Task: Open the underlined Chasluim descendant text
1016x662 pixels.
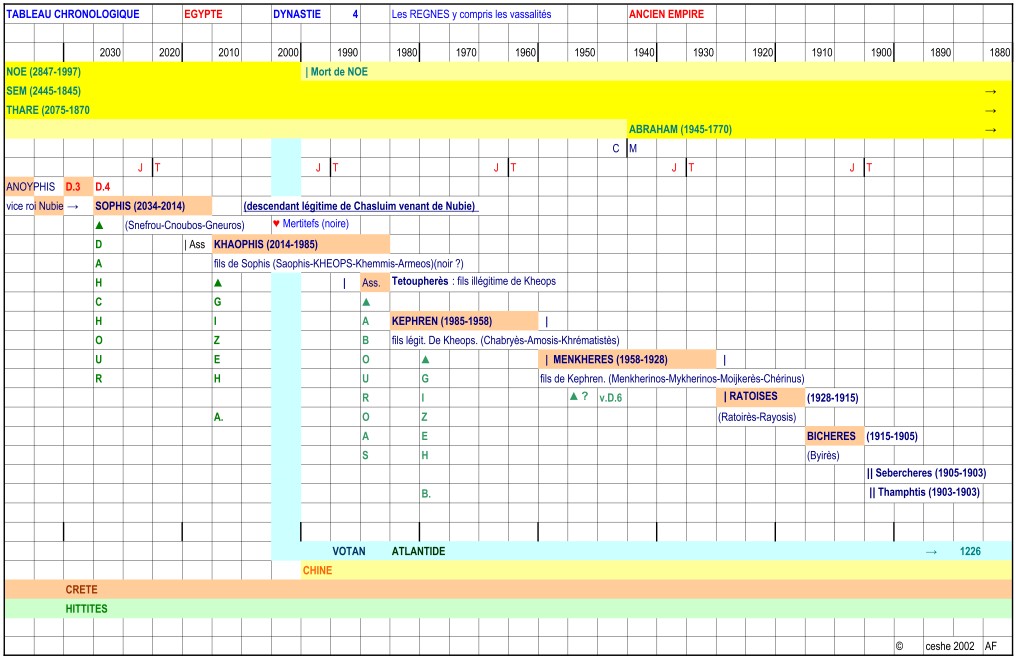Action: coord(360,206)
